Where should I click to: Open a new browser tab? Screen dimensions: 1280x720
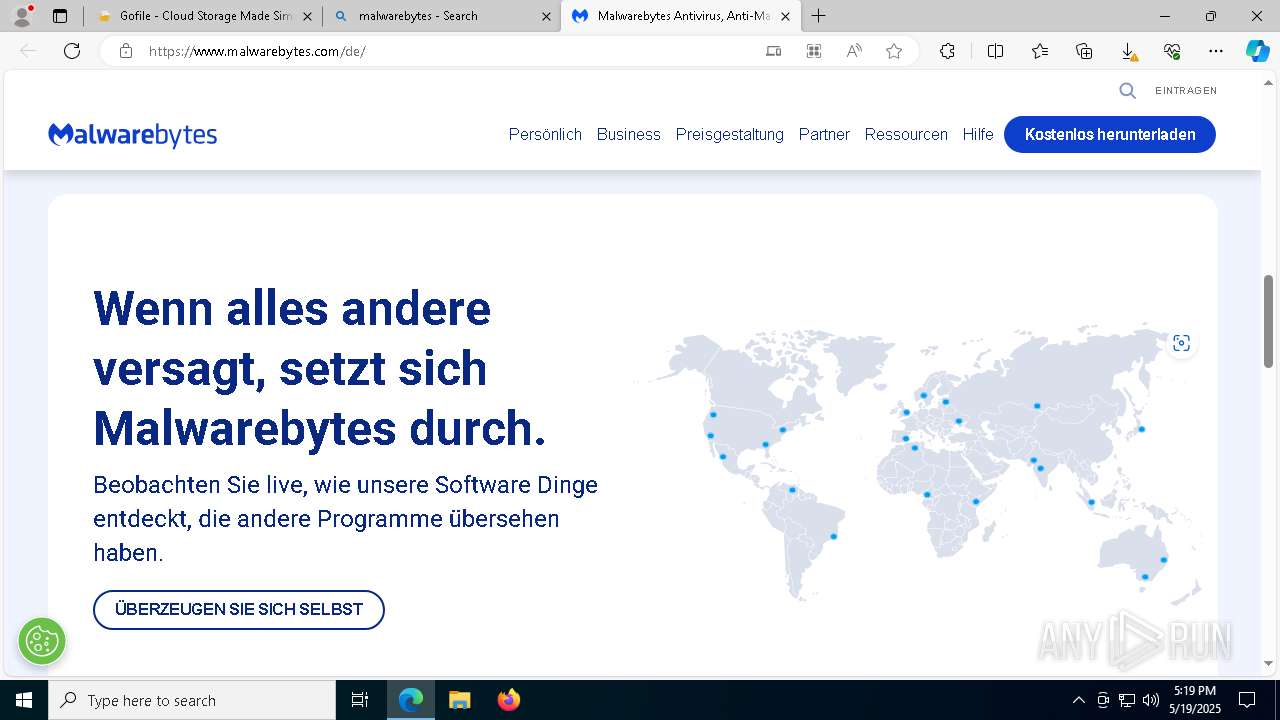(x=819, y=16)
